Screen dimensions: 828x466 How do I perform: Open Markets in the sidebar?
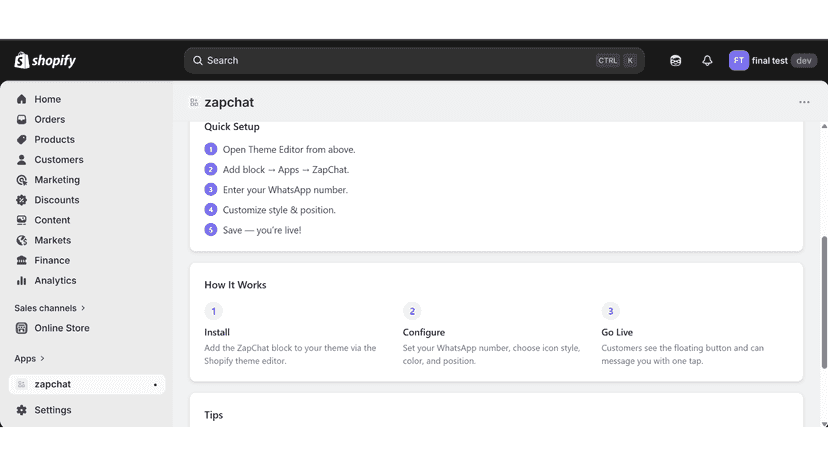(x=52, y=240)
